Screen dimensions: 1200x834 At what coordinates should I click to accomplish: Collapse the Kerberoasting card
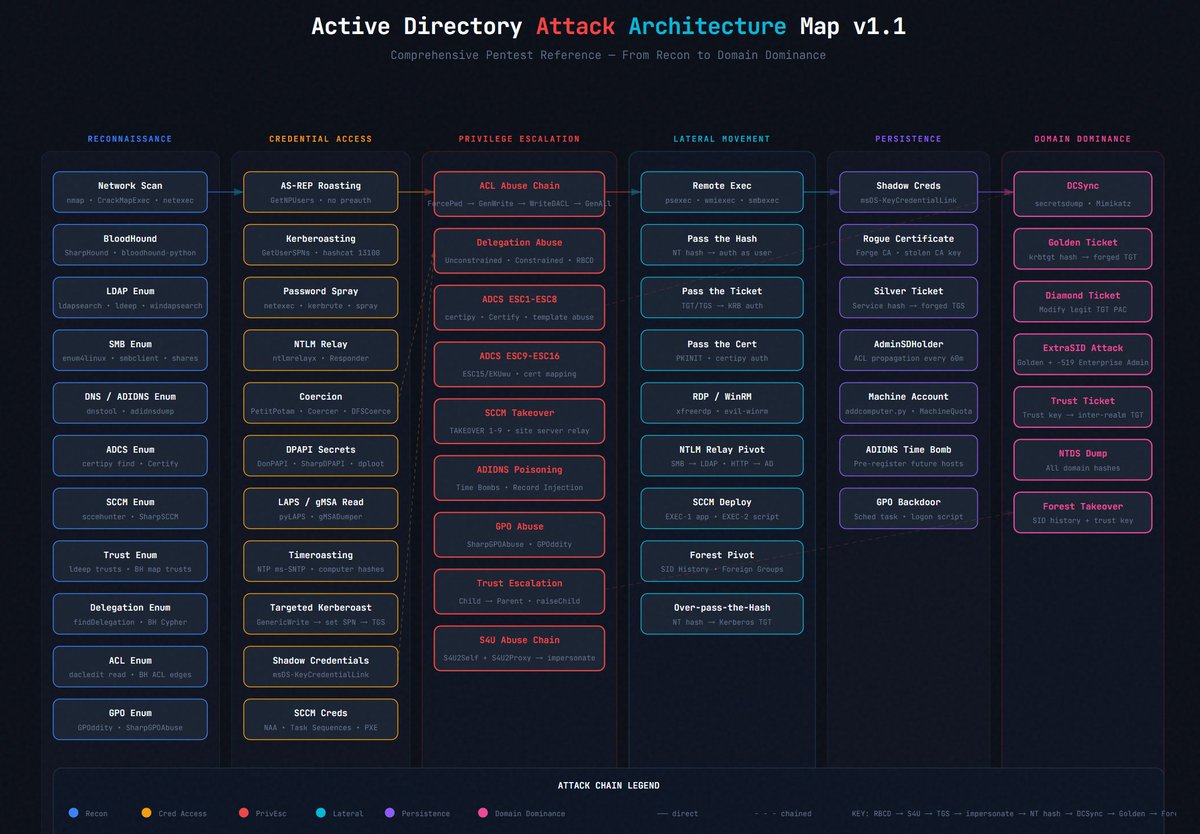[320, 245]
